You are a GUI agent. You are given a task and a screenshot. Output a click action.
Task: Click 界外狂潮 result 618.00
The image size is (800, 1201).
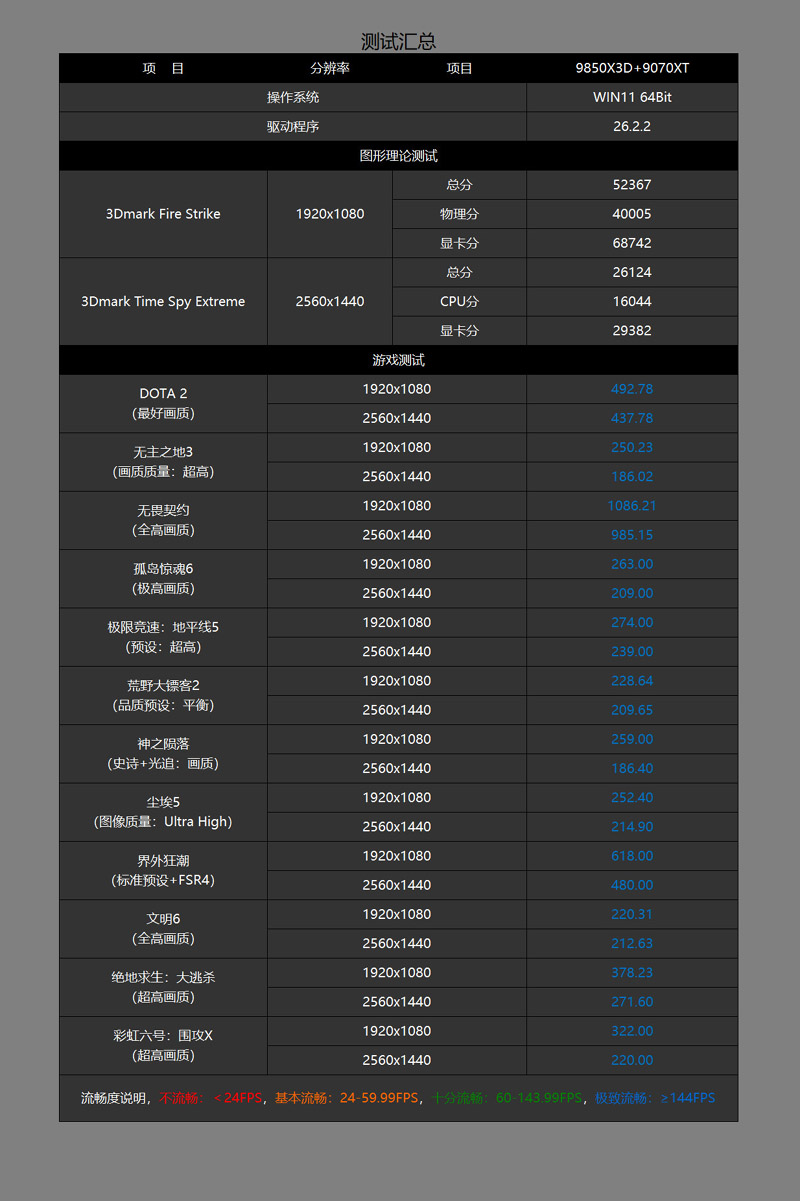(632, 856)
